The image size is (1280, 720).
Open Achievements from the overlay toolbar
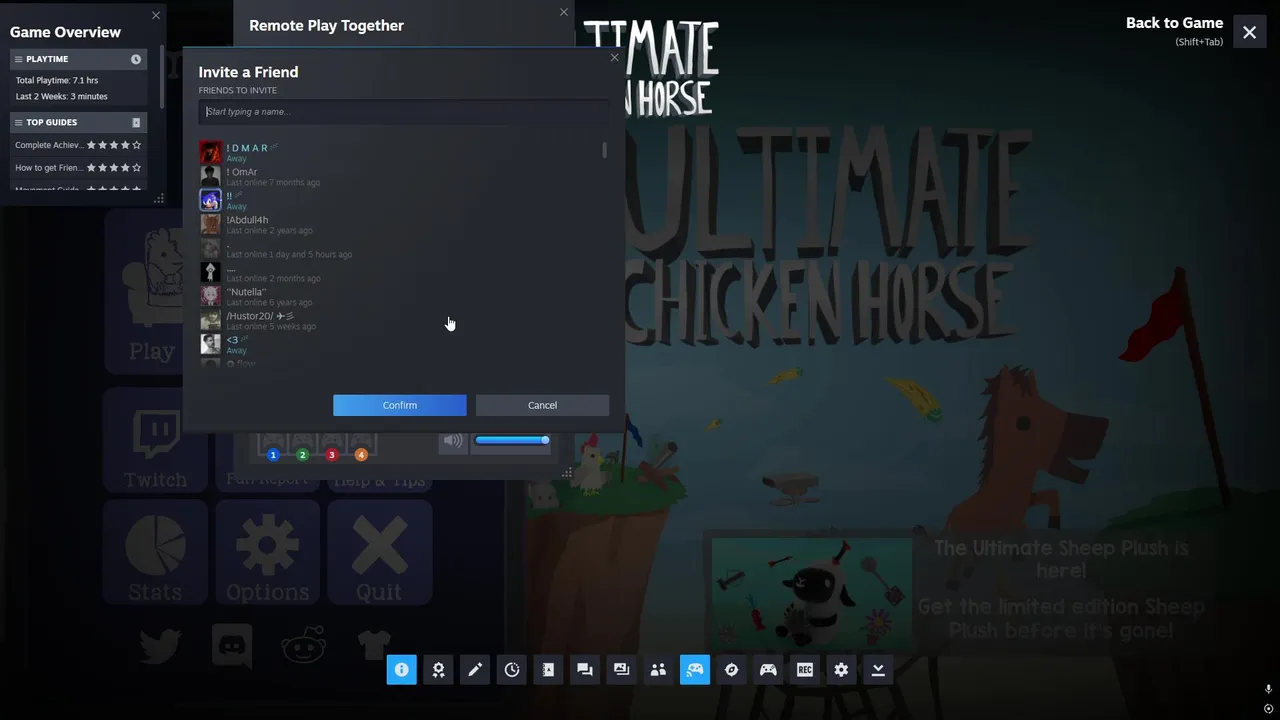point(438,670)
